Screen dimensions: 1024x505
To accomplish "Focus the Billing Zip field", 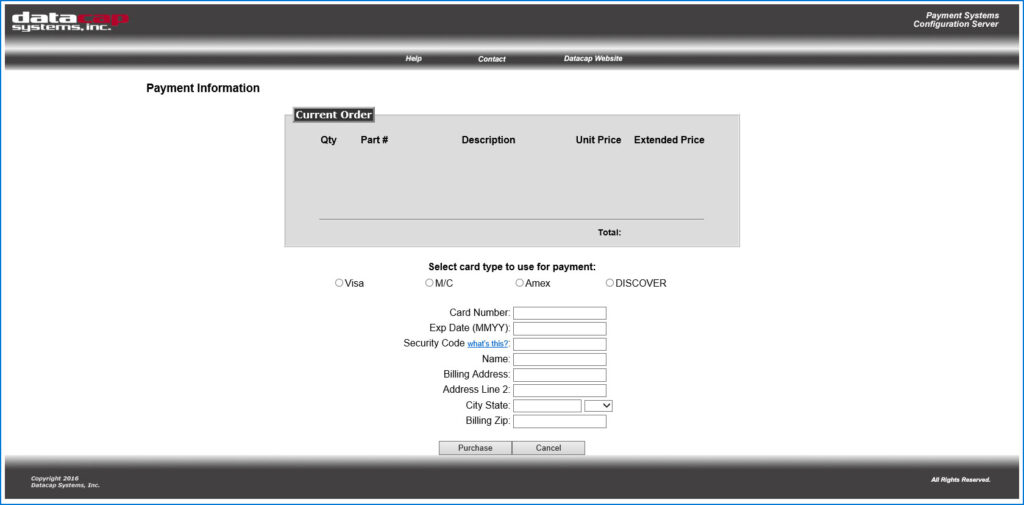I will (560, 421).
